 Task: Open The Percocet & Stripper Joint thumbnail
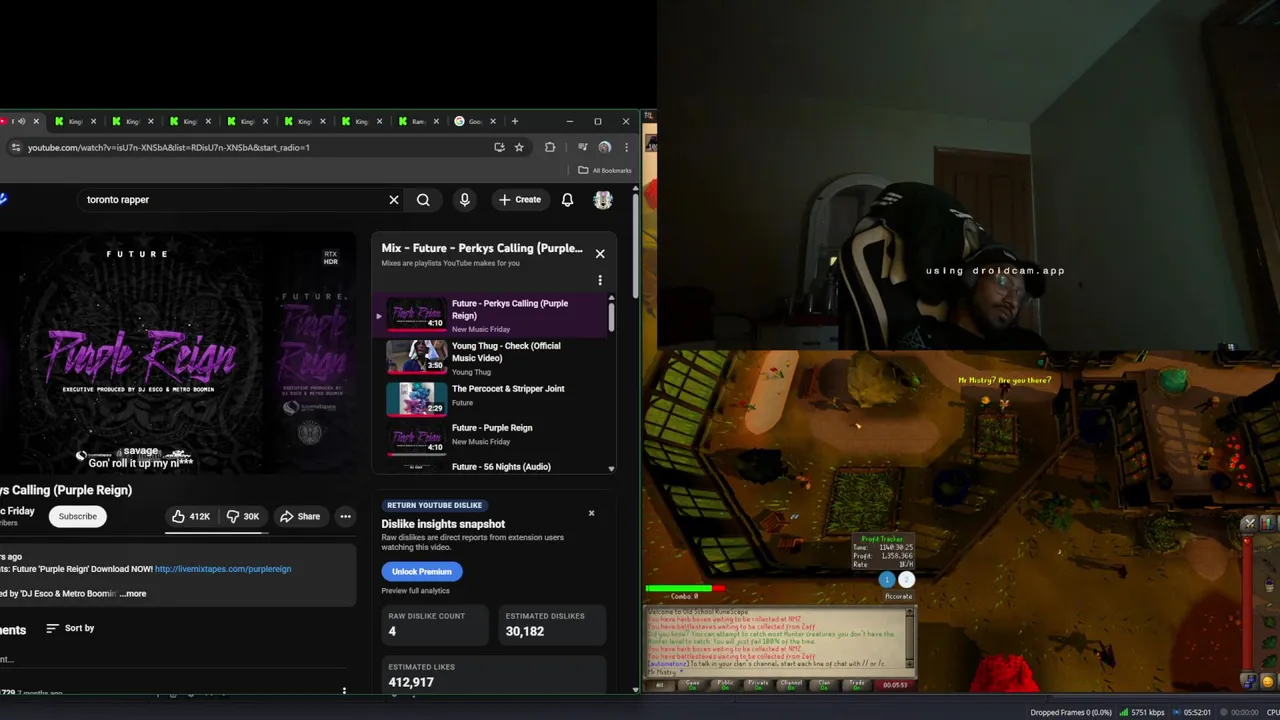pos(416,400)
